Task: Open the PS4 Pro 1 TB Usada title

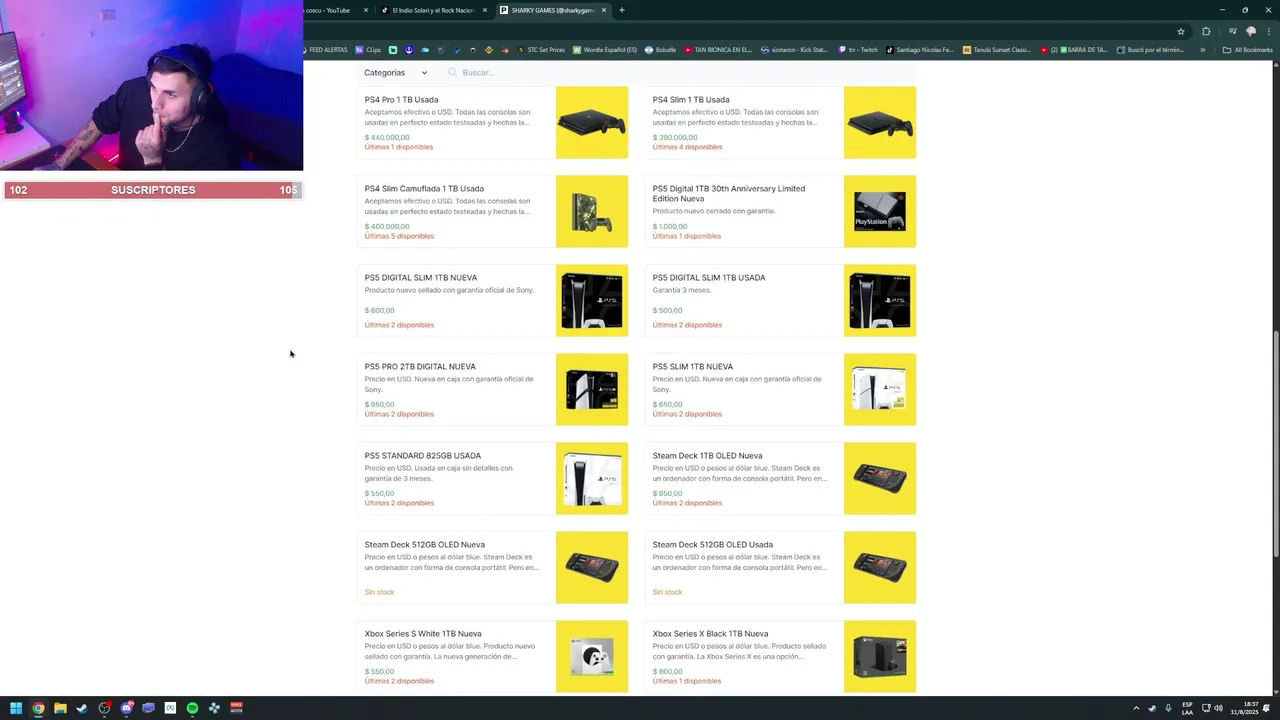Action: tap(401, 100)
